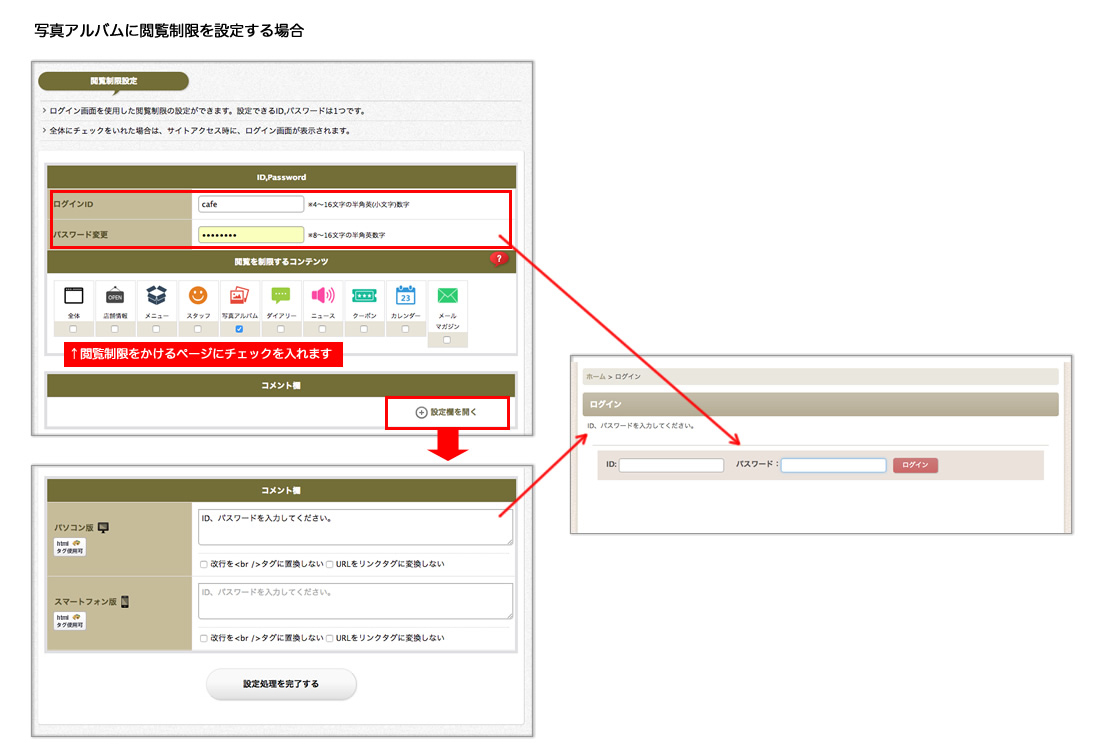Click the パスワード変更 label
Image resolution: width=1100 pixels, height=755 pixels.
pos(81,235)
